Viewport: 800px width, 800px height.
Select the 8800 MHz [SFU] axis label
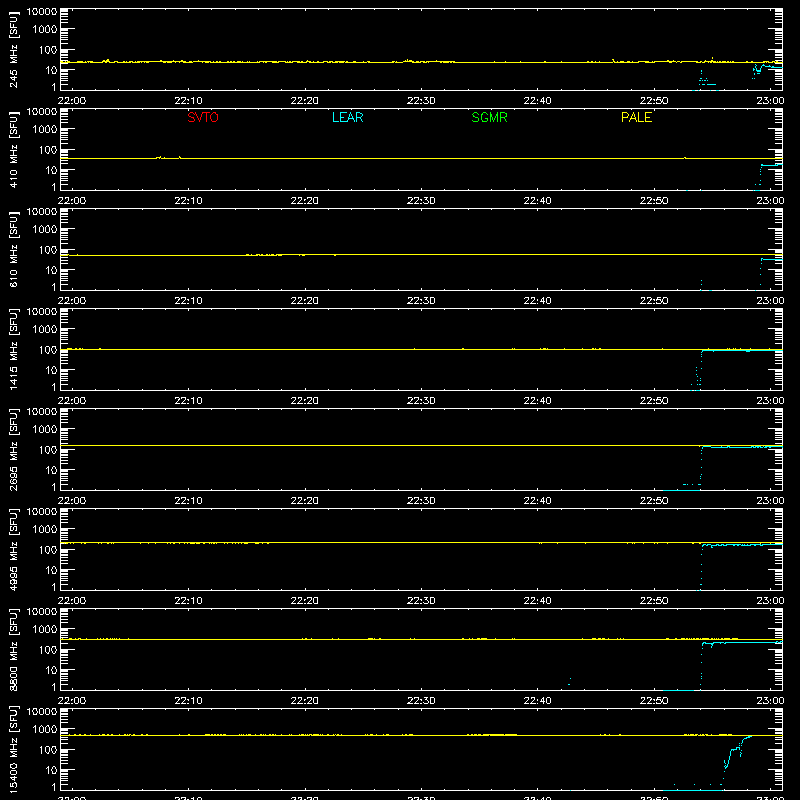14,650
